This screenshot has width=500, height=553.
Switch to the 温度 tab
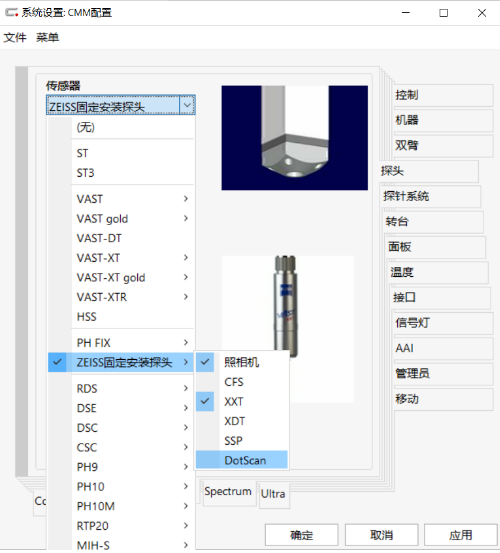(x=438, y=272)
